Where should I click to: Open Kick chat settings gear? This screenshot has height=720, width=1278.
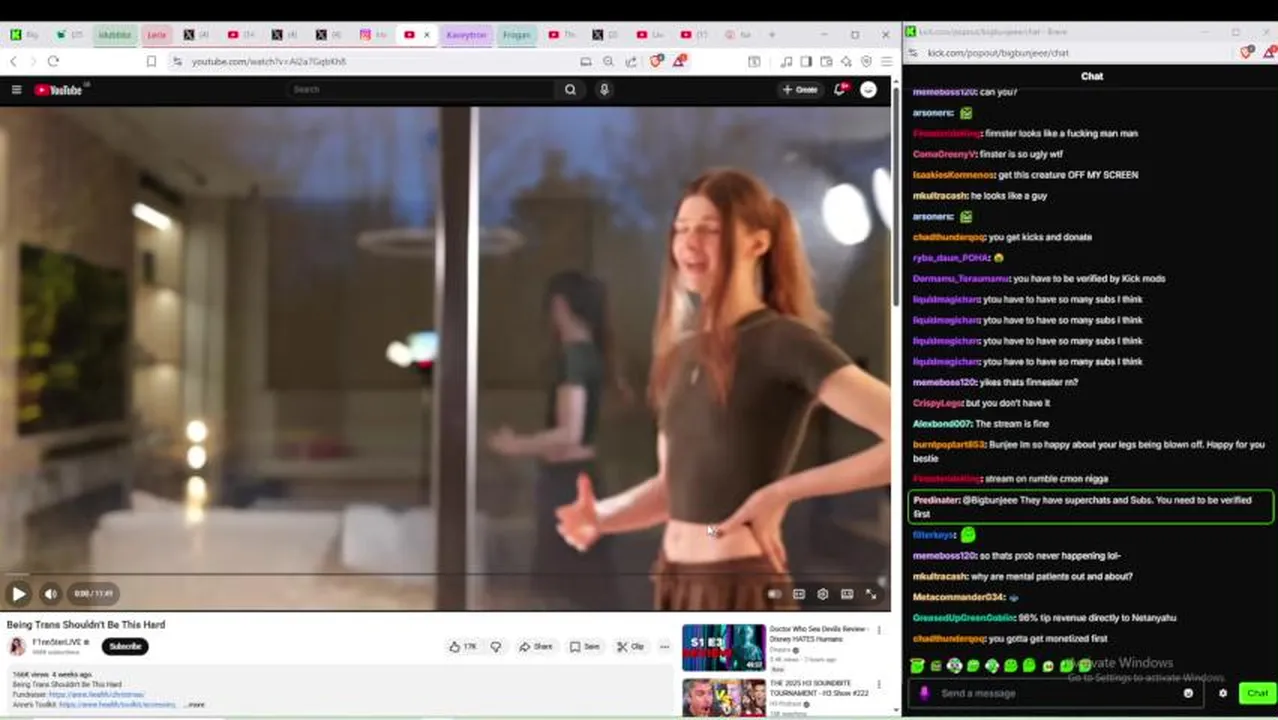coord(1223,693)
